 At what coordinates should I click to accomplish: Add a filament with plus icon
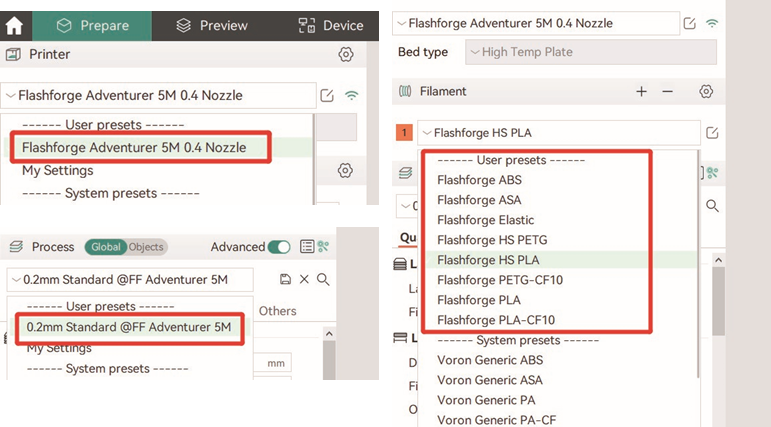point(641,92)
